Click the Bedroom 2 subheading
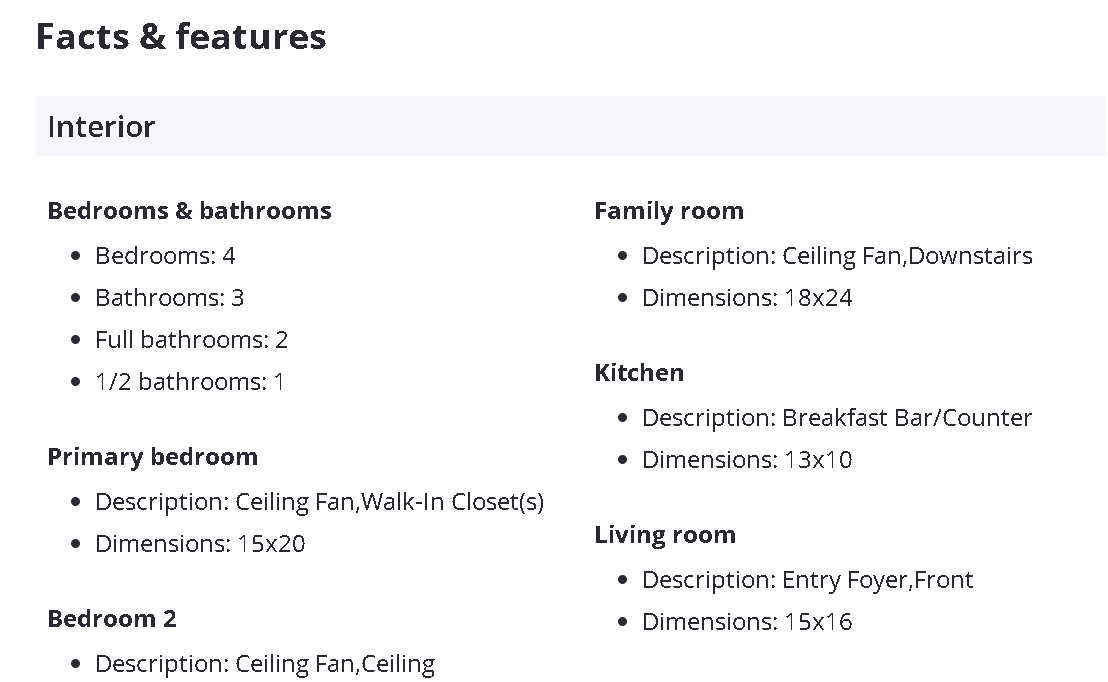 [x=112, y=619]
